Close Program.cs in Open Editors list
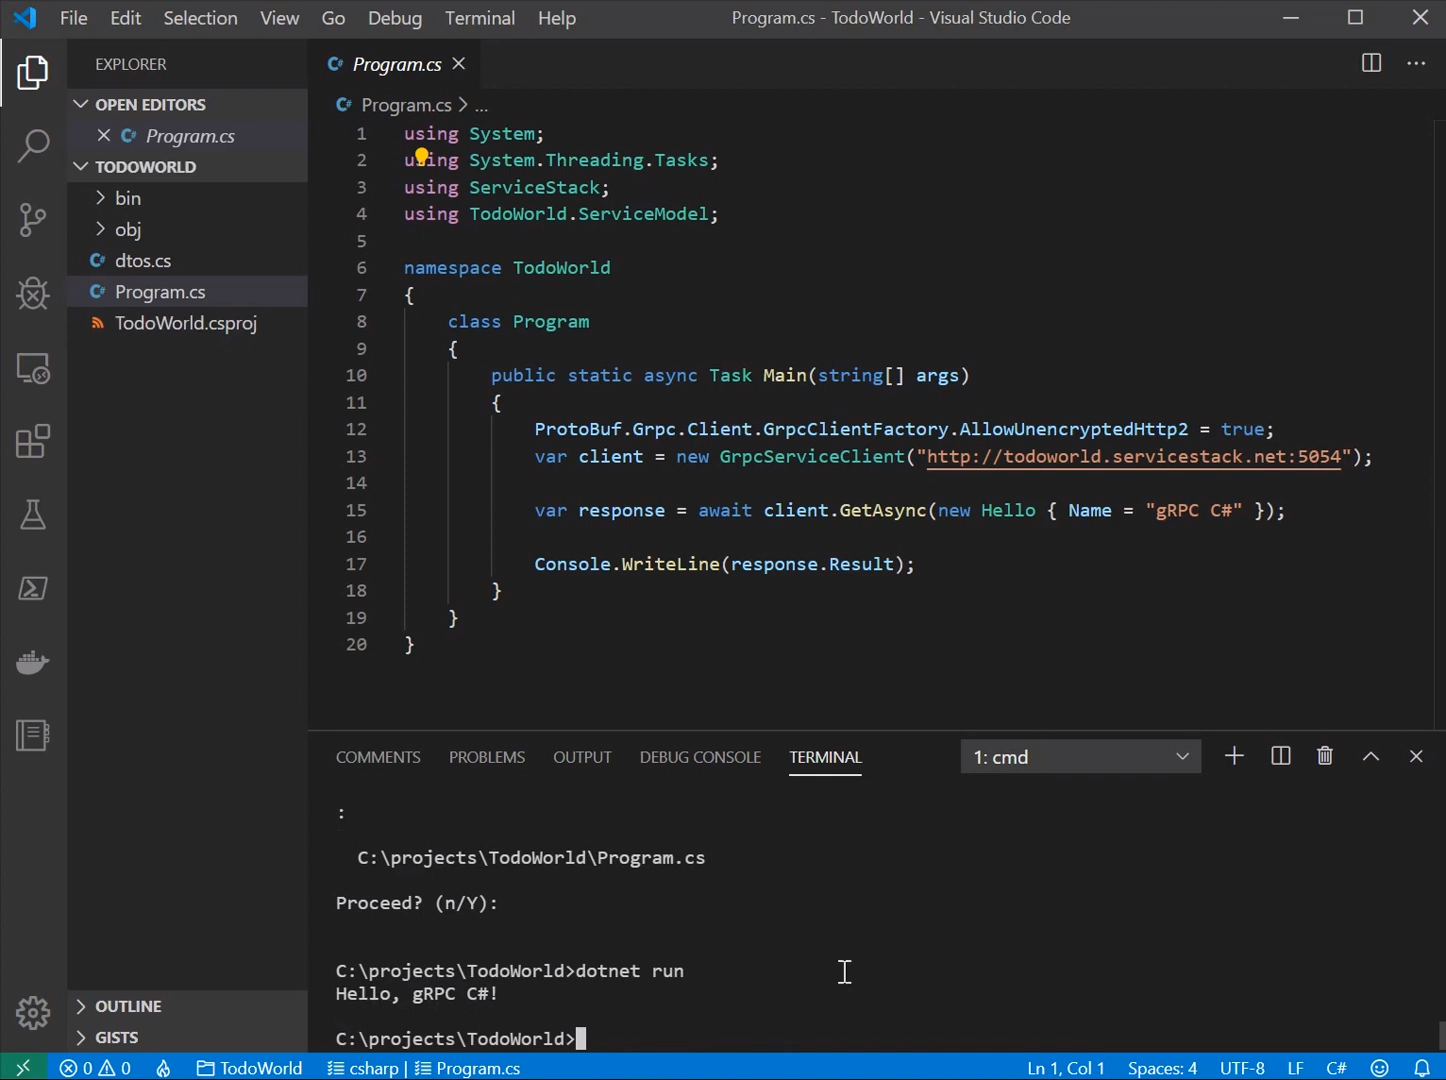 click(x=104, y=135)
